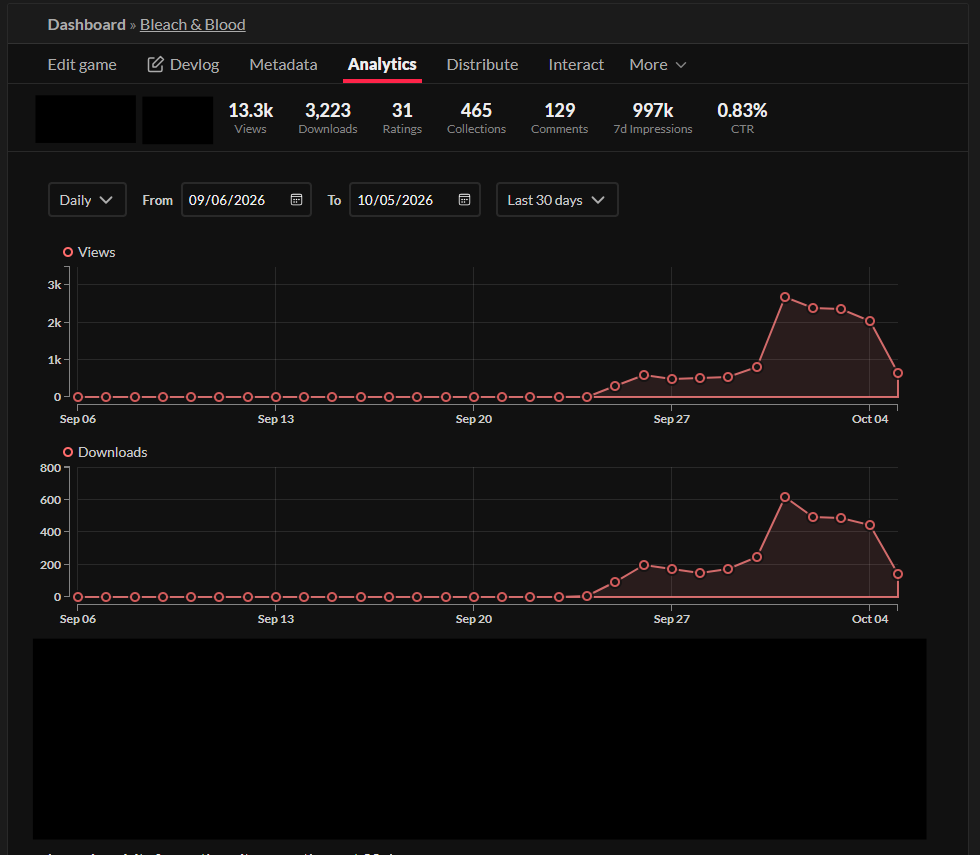Click the 997k 7d Impressions stat
Viewport: 980px width, 855px height.
653,118
